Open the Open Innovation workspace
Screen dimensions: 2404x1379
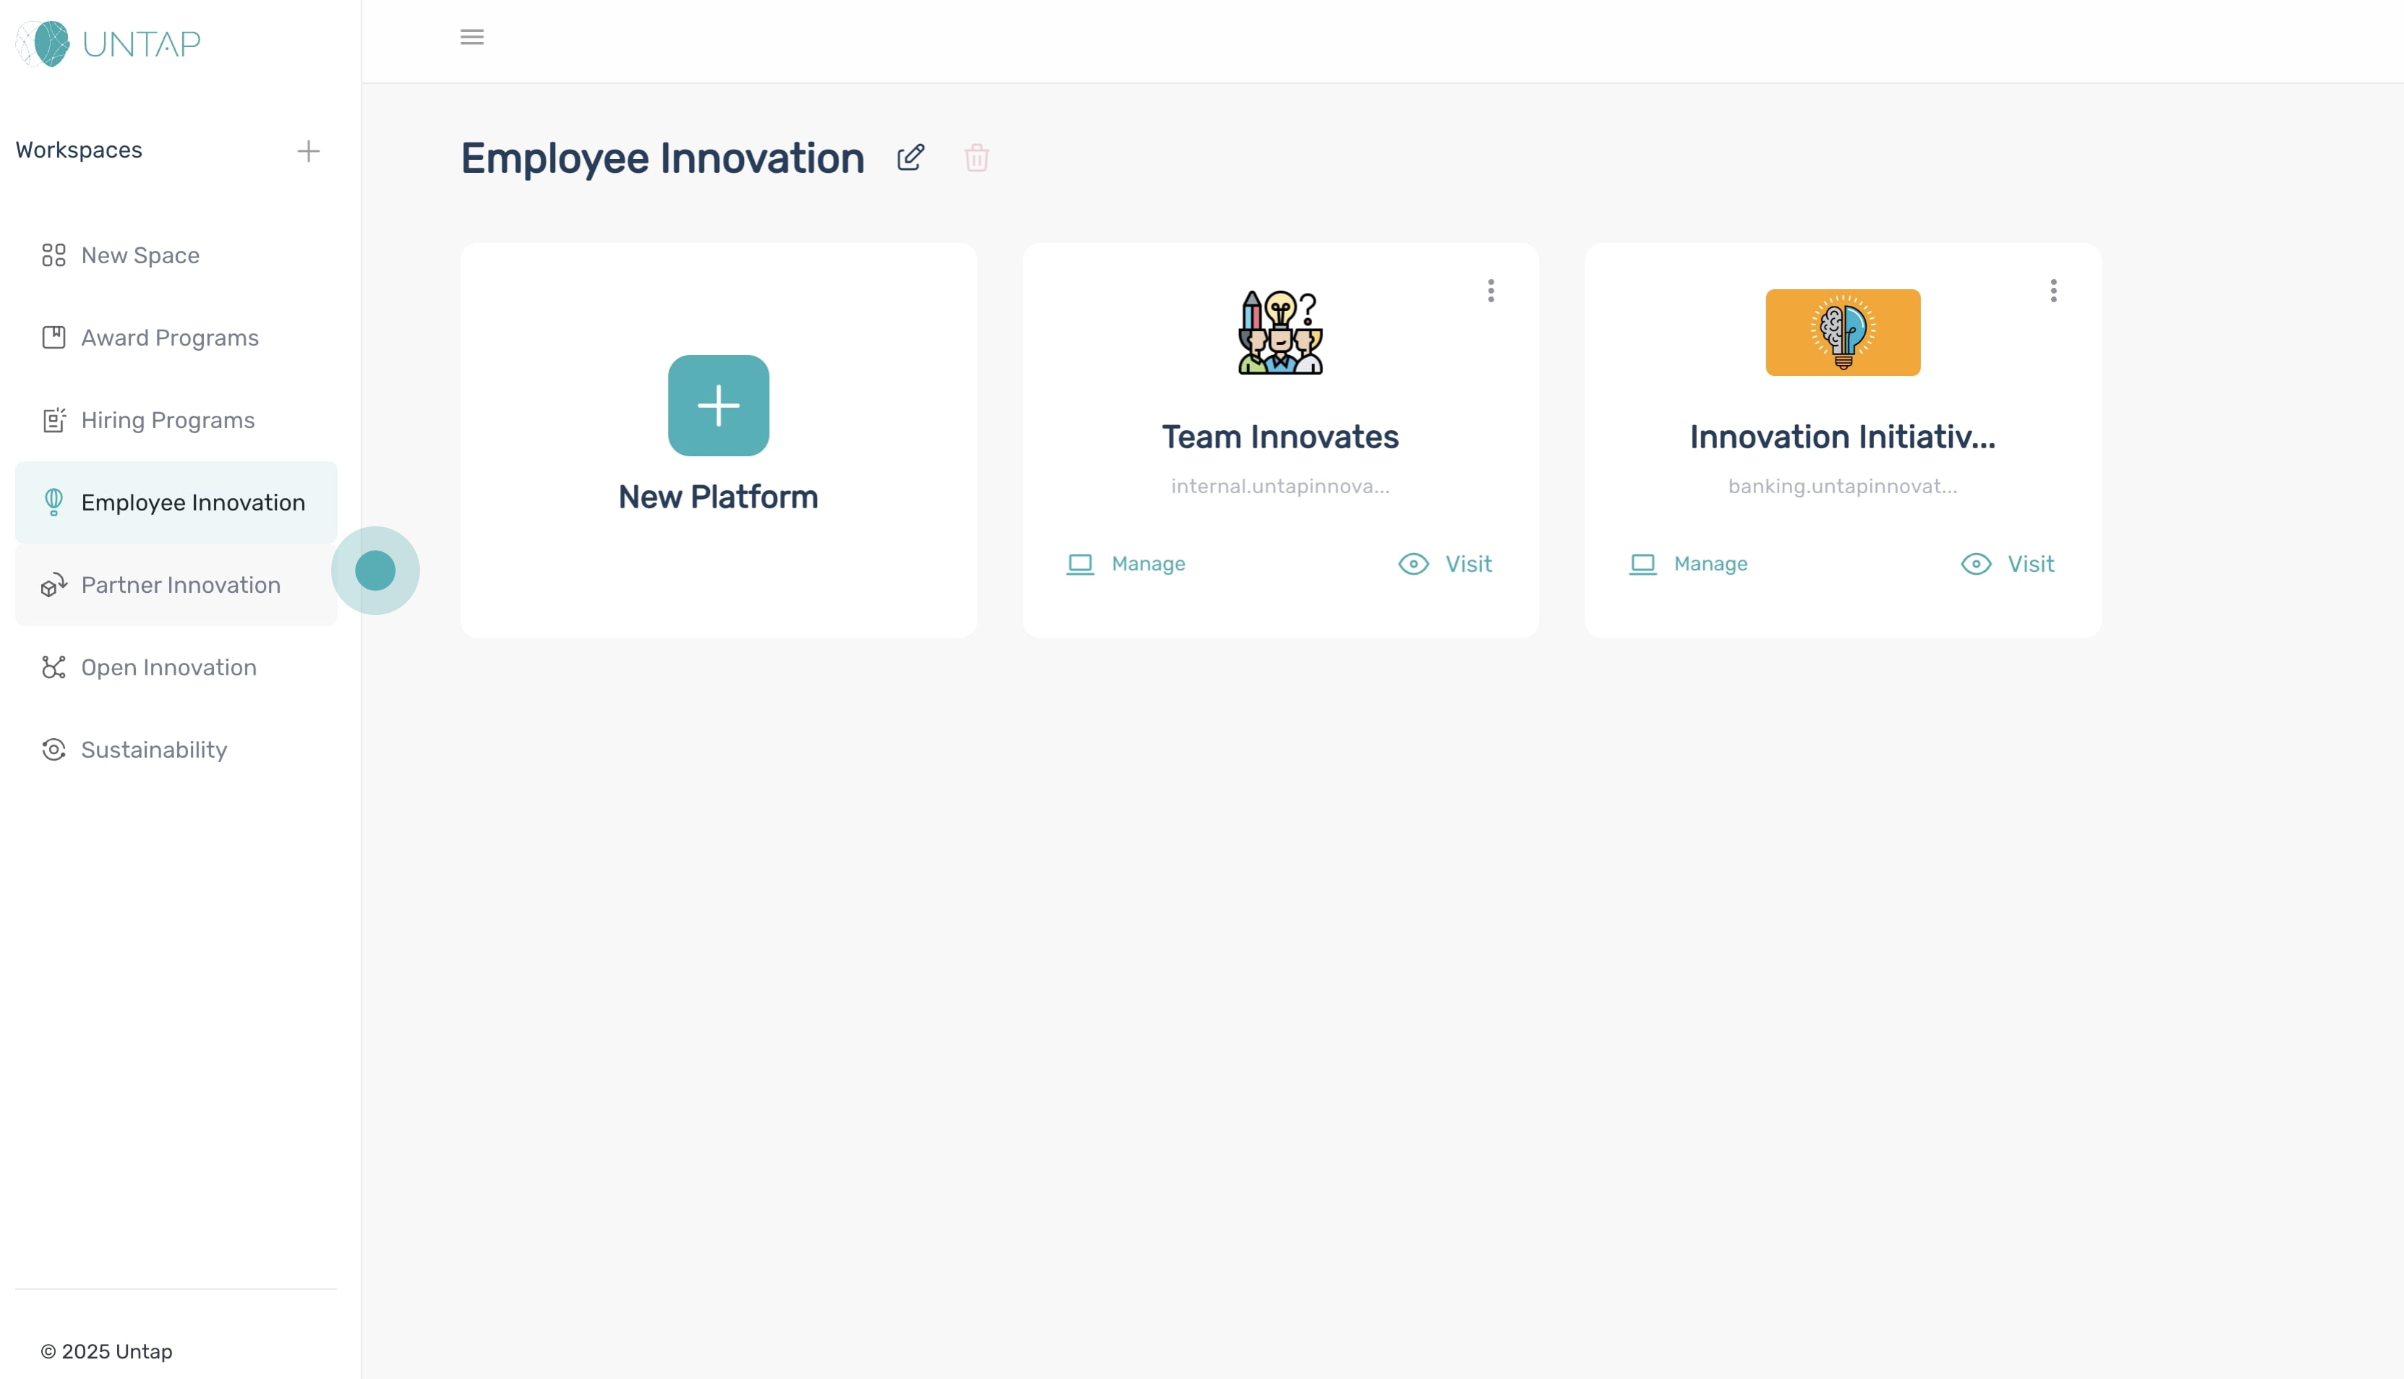pyautogui.click(x=168, y=667)
